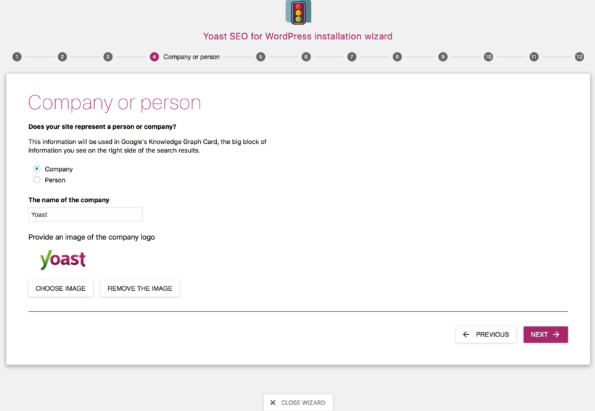
Task: Close the wizard using Close Wizard
Action: pyautogui.click(x=298, y=403)
